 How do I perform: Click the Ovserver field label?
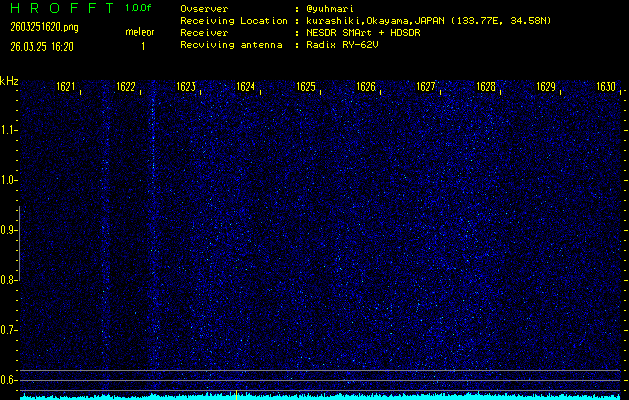click(x=204, y=9)
